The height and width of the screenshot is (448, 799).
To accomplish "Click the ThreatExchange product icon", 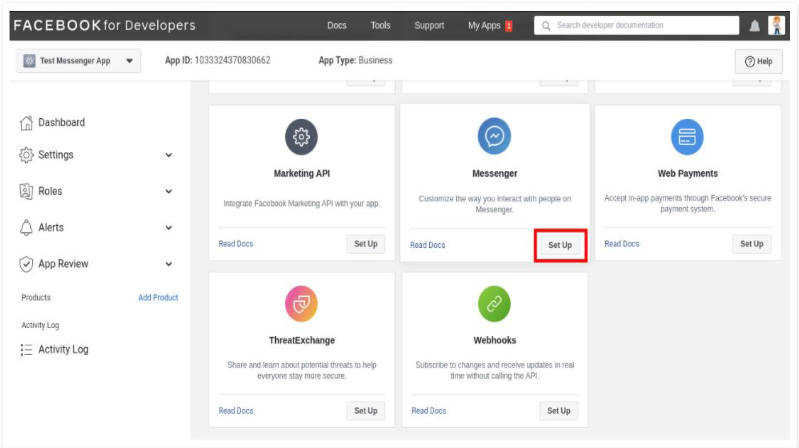I will pos(301,304).
